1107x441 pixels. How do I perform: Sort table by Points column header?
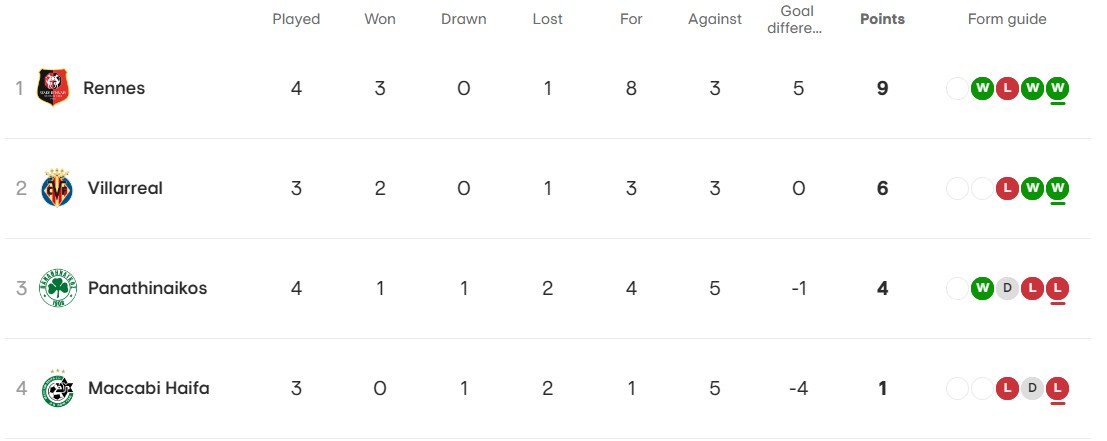point(882,19)
